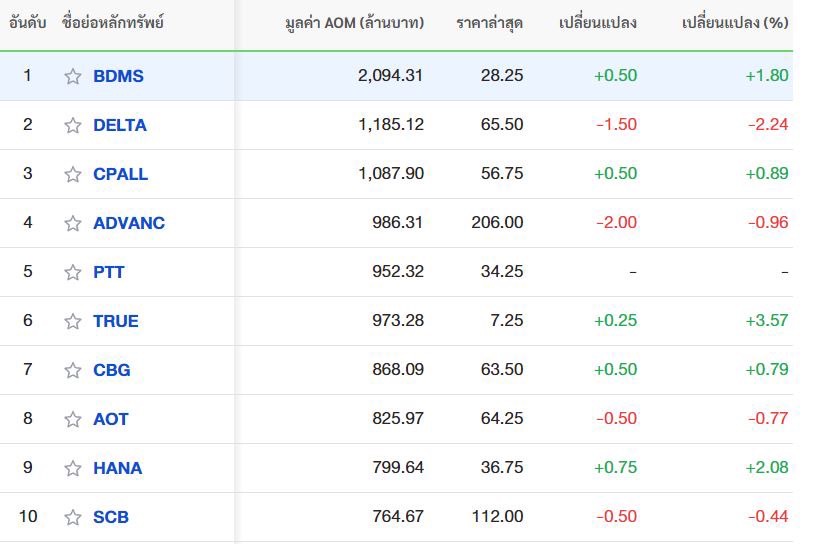The width and height of the screenshot is (821, 544).
Task: Add AOT to favorites via star
Action: pos(73,419)
